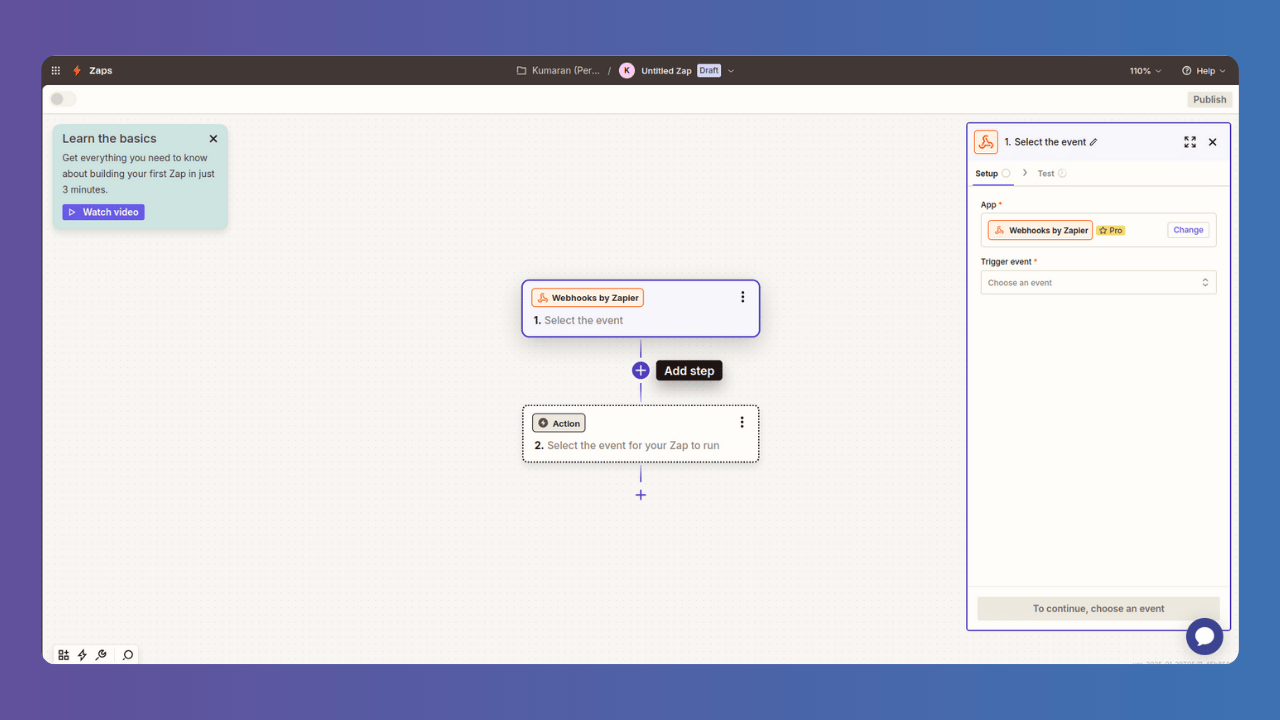Viewport: 1280px width, 720px height.
Task: Open the apps grid menu icon
Action: click(56, 71)
